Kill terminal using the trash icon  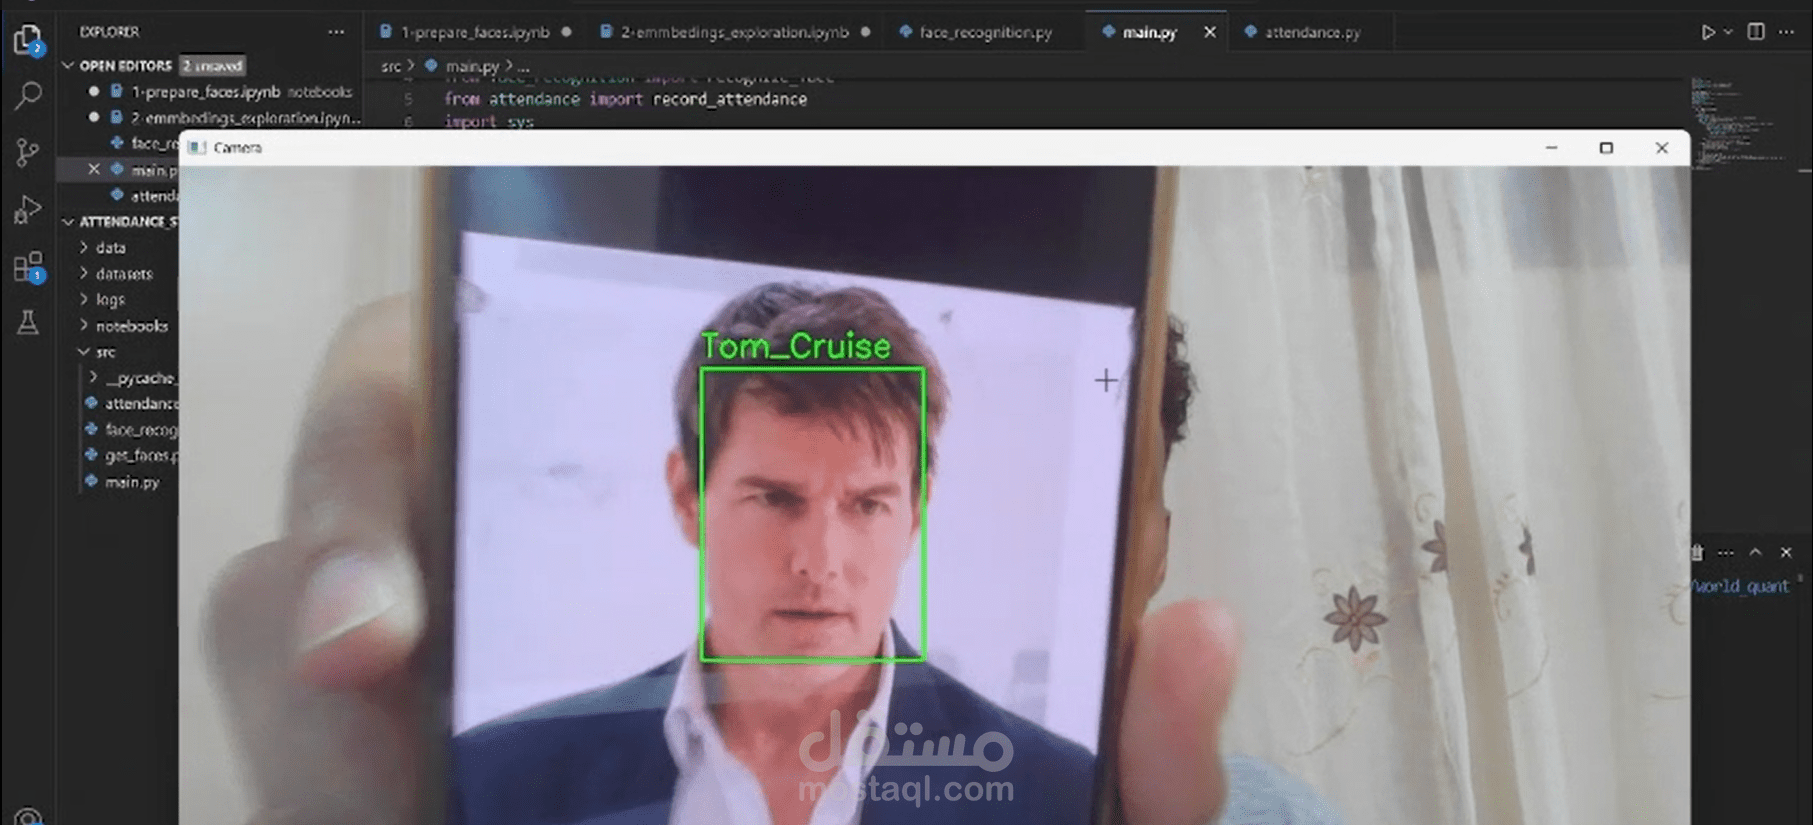pyautogui.click(x=1697, y=552)
